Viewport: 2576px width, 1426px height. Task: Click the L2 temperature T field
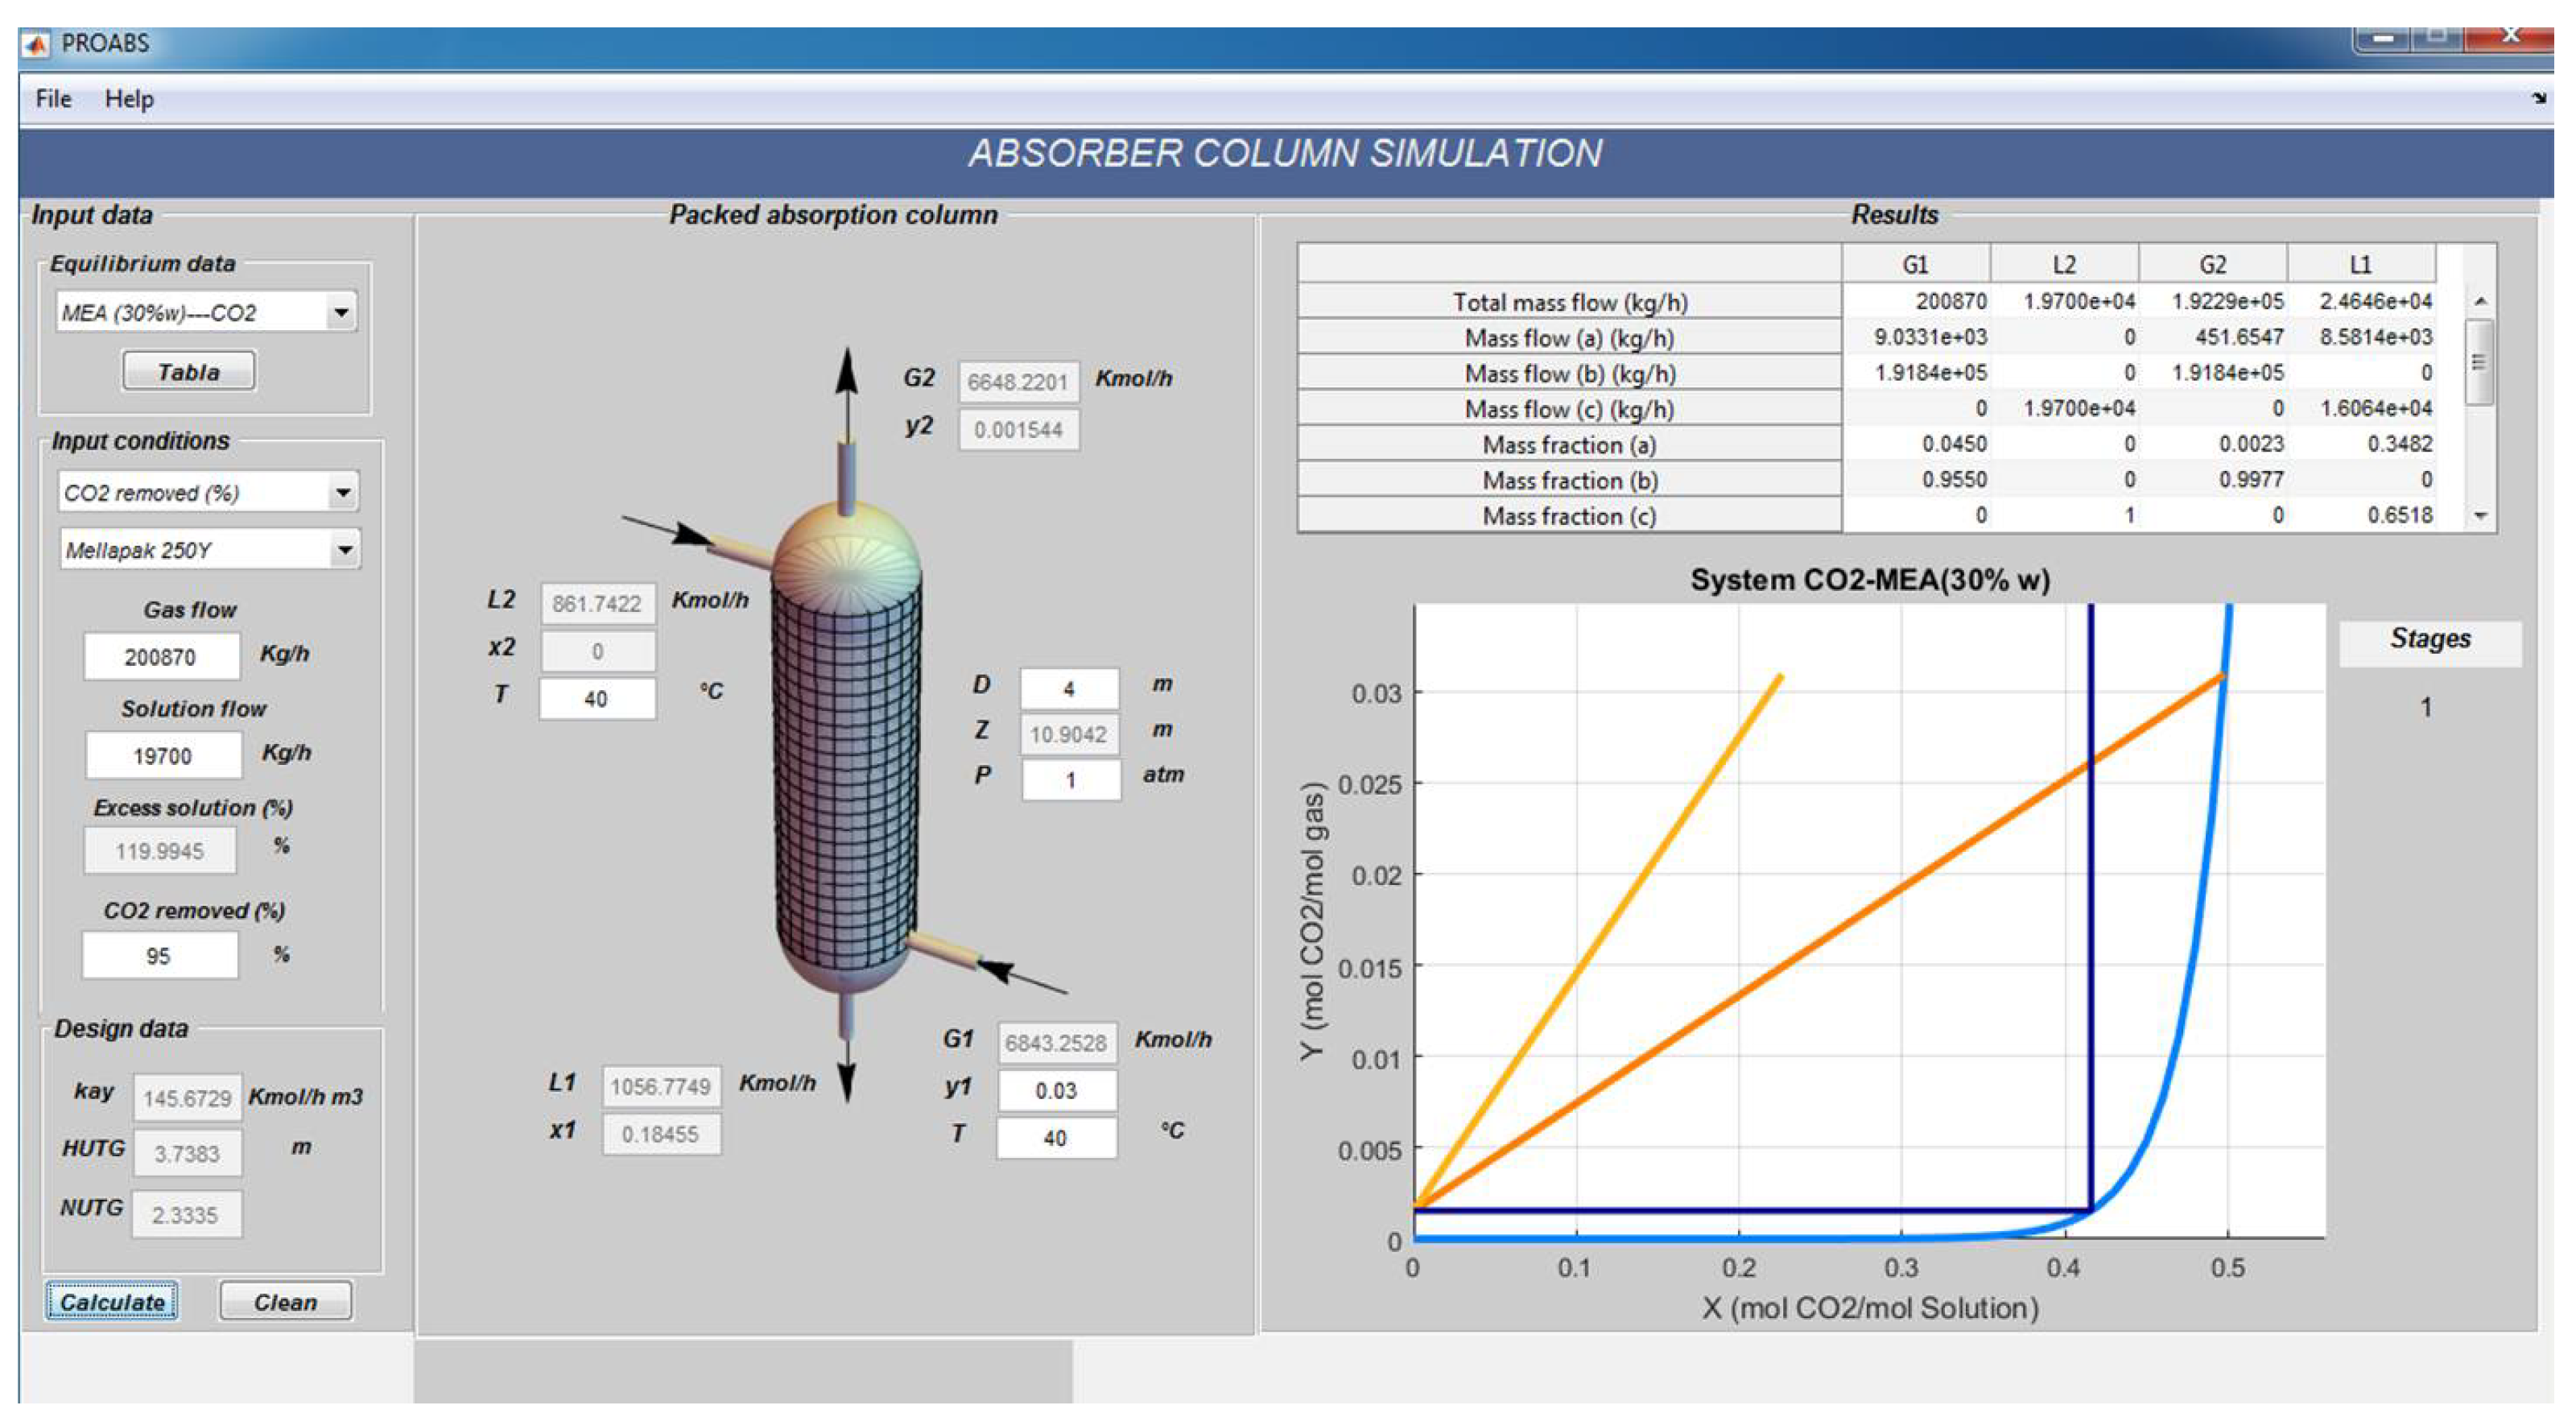pyautogui.click(x=597, y=699)
